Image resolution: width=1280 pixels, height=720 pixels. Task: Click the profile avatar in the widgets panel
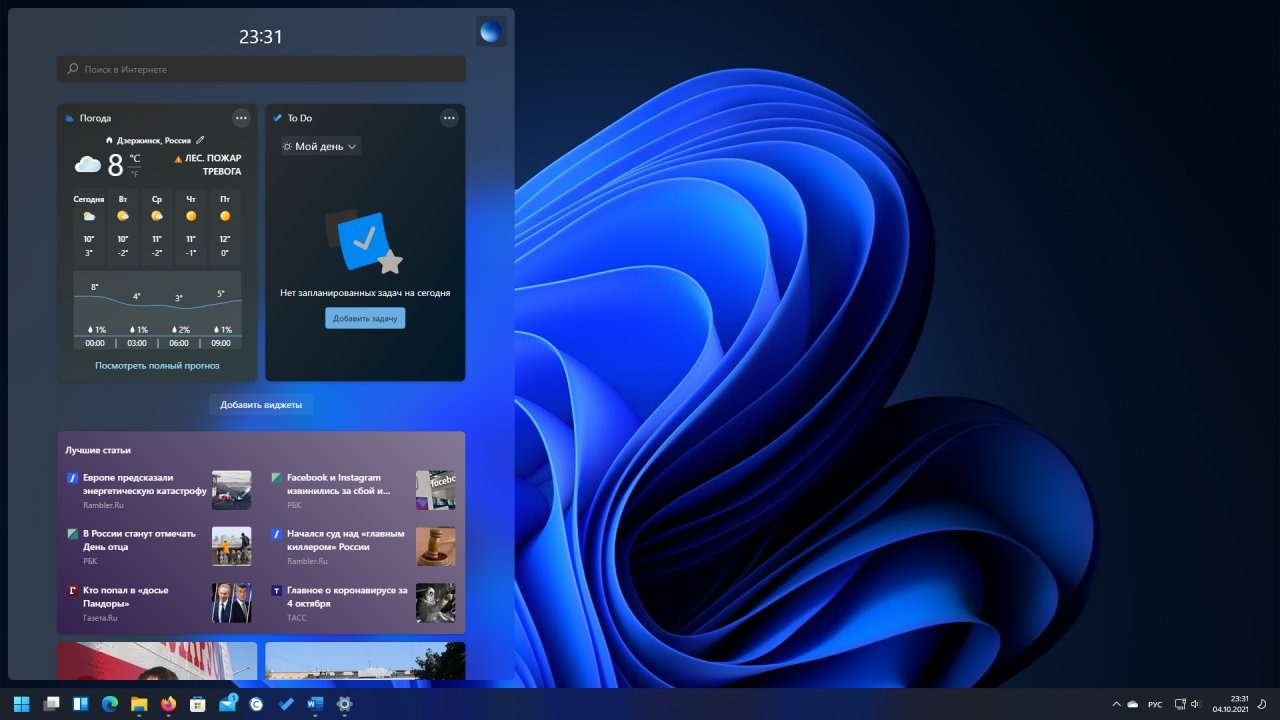pos(491,32)
